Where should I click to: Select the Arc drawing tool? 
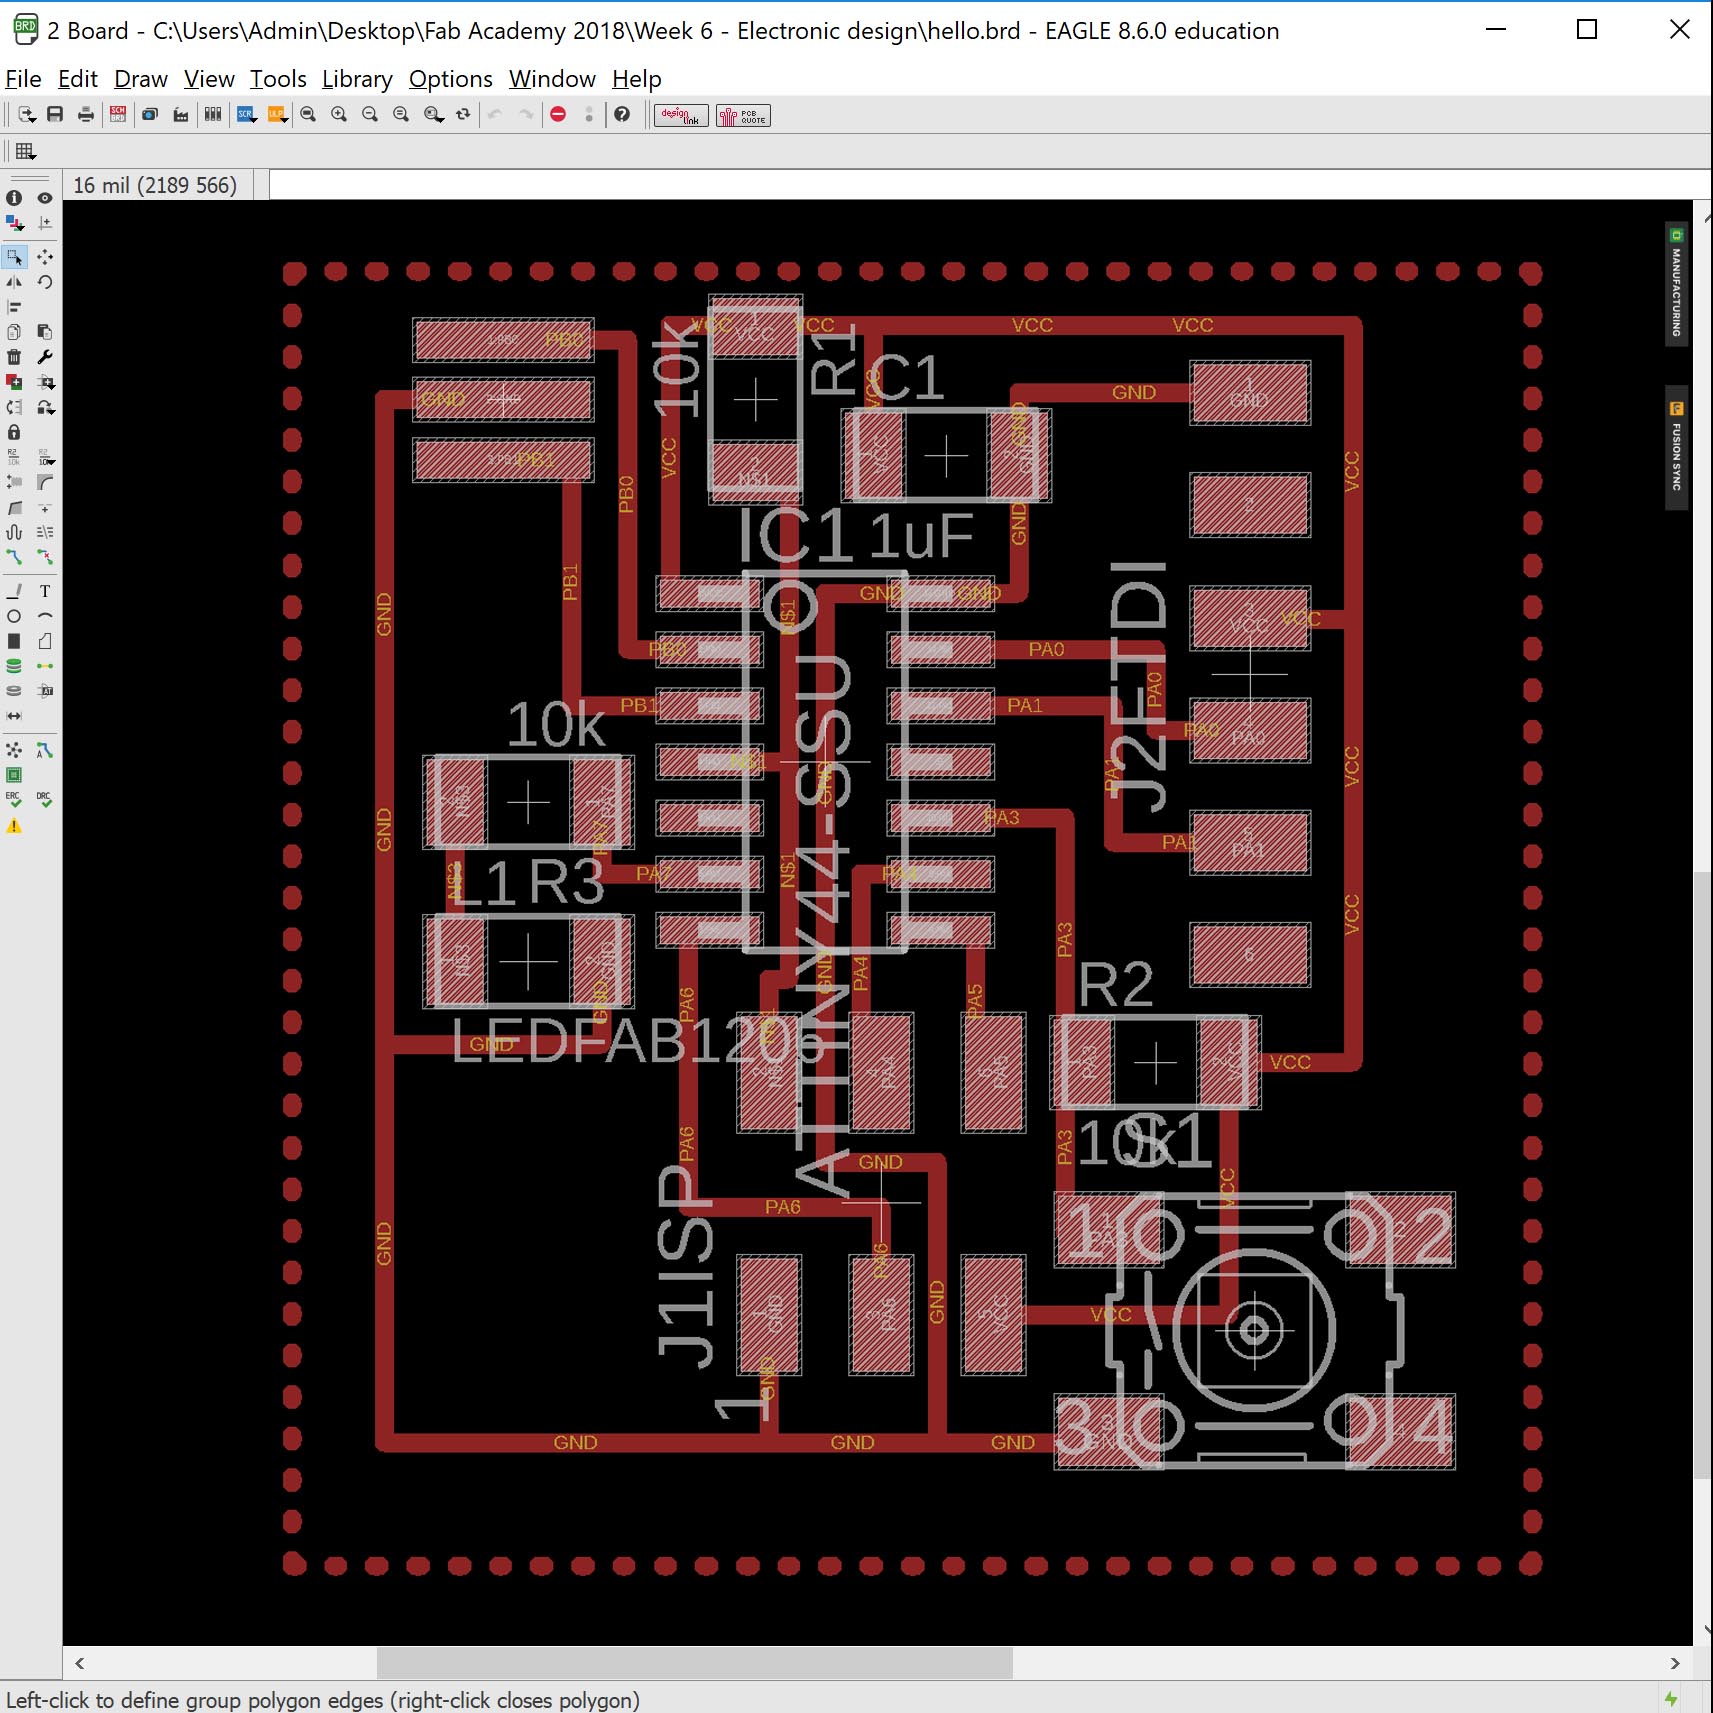[x=45, y=616]
